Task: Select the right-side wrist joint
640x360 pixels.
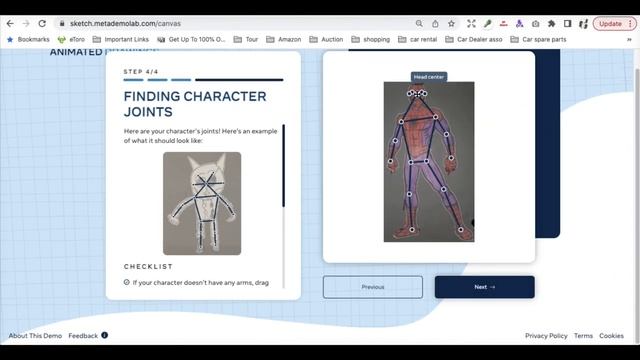Action: coord(451,158)
